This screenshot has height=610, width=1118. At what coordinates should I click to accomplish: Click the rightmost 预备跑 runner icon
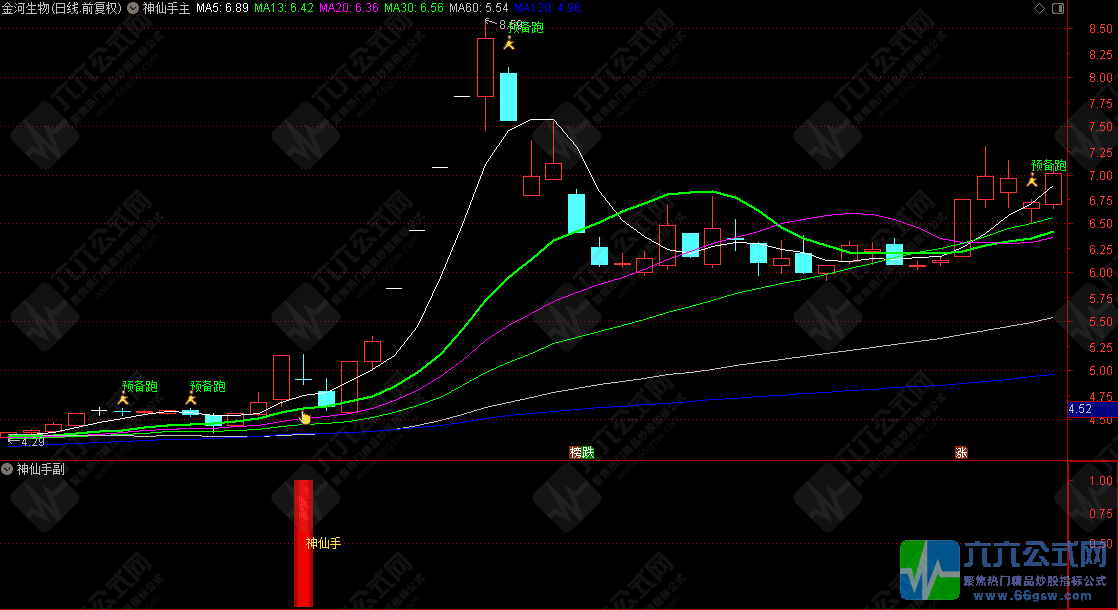(x=1031, y=181)
